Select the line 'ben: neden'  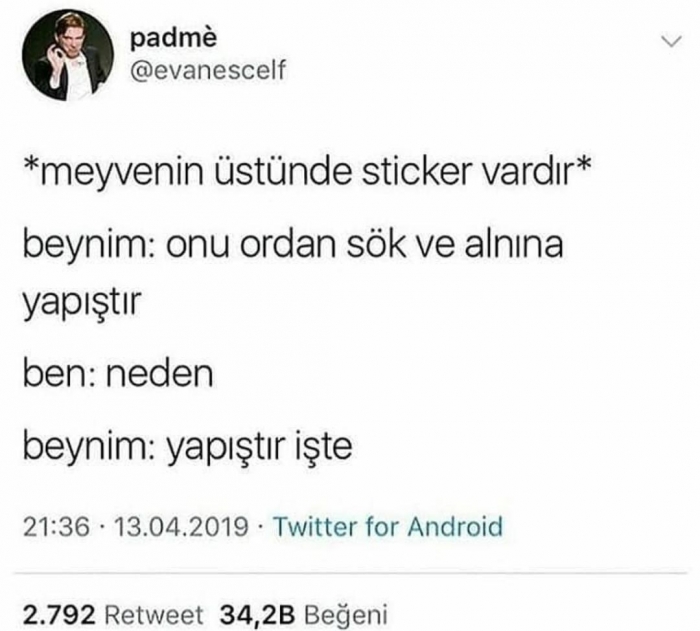click(118, 374)
